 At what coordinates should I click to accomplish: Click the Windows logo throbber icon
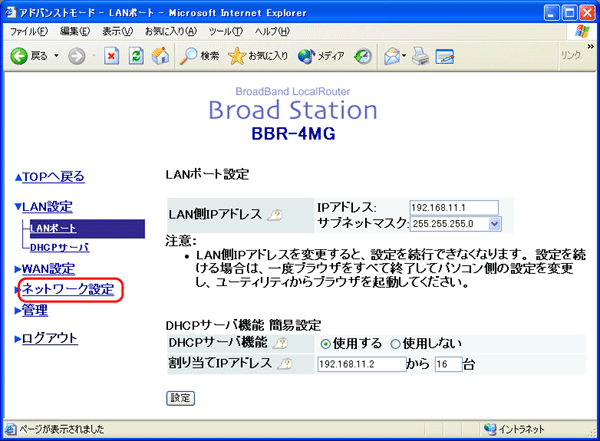click(582, 32)
